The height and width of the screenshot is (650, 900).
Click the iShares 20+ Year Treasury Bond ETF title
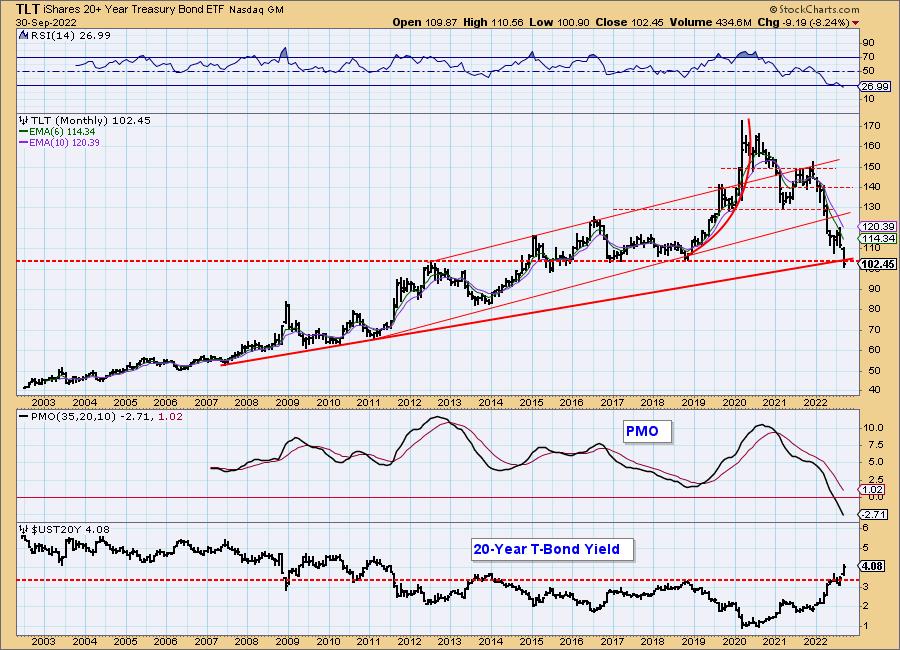click(135, 10)
